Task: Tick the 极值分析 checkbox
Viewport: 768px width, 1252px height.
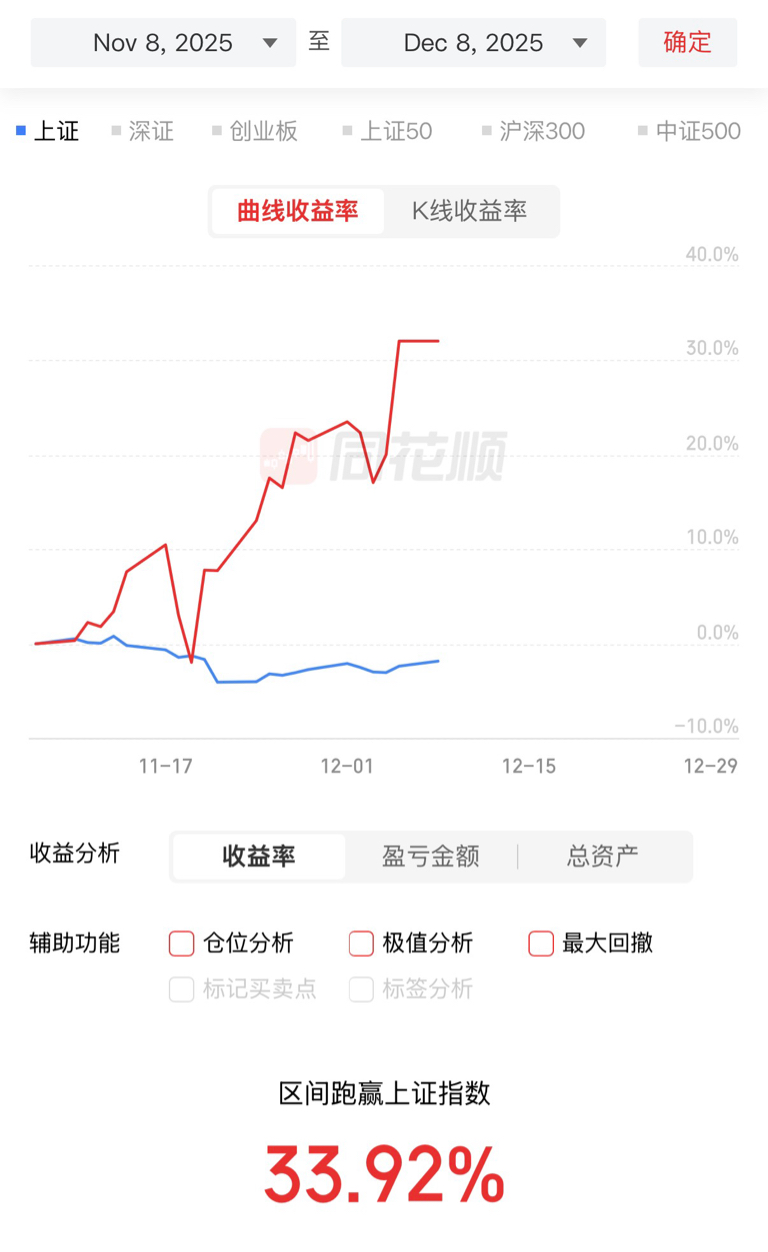Action: tap(361, 943)
